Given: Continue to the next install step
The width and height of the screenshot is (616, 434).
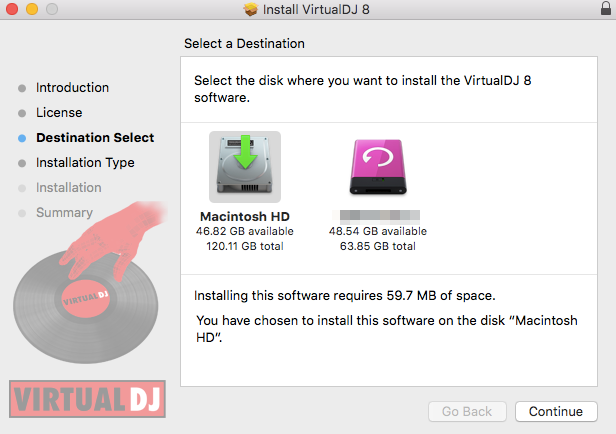Looking at the screenshot, I should pyautogui.click(x=556, y=411).
